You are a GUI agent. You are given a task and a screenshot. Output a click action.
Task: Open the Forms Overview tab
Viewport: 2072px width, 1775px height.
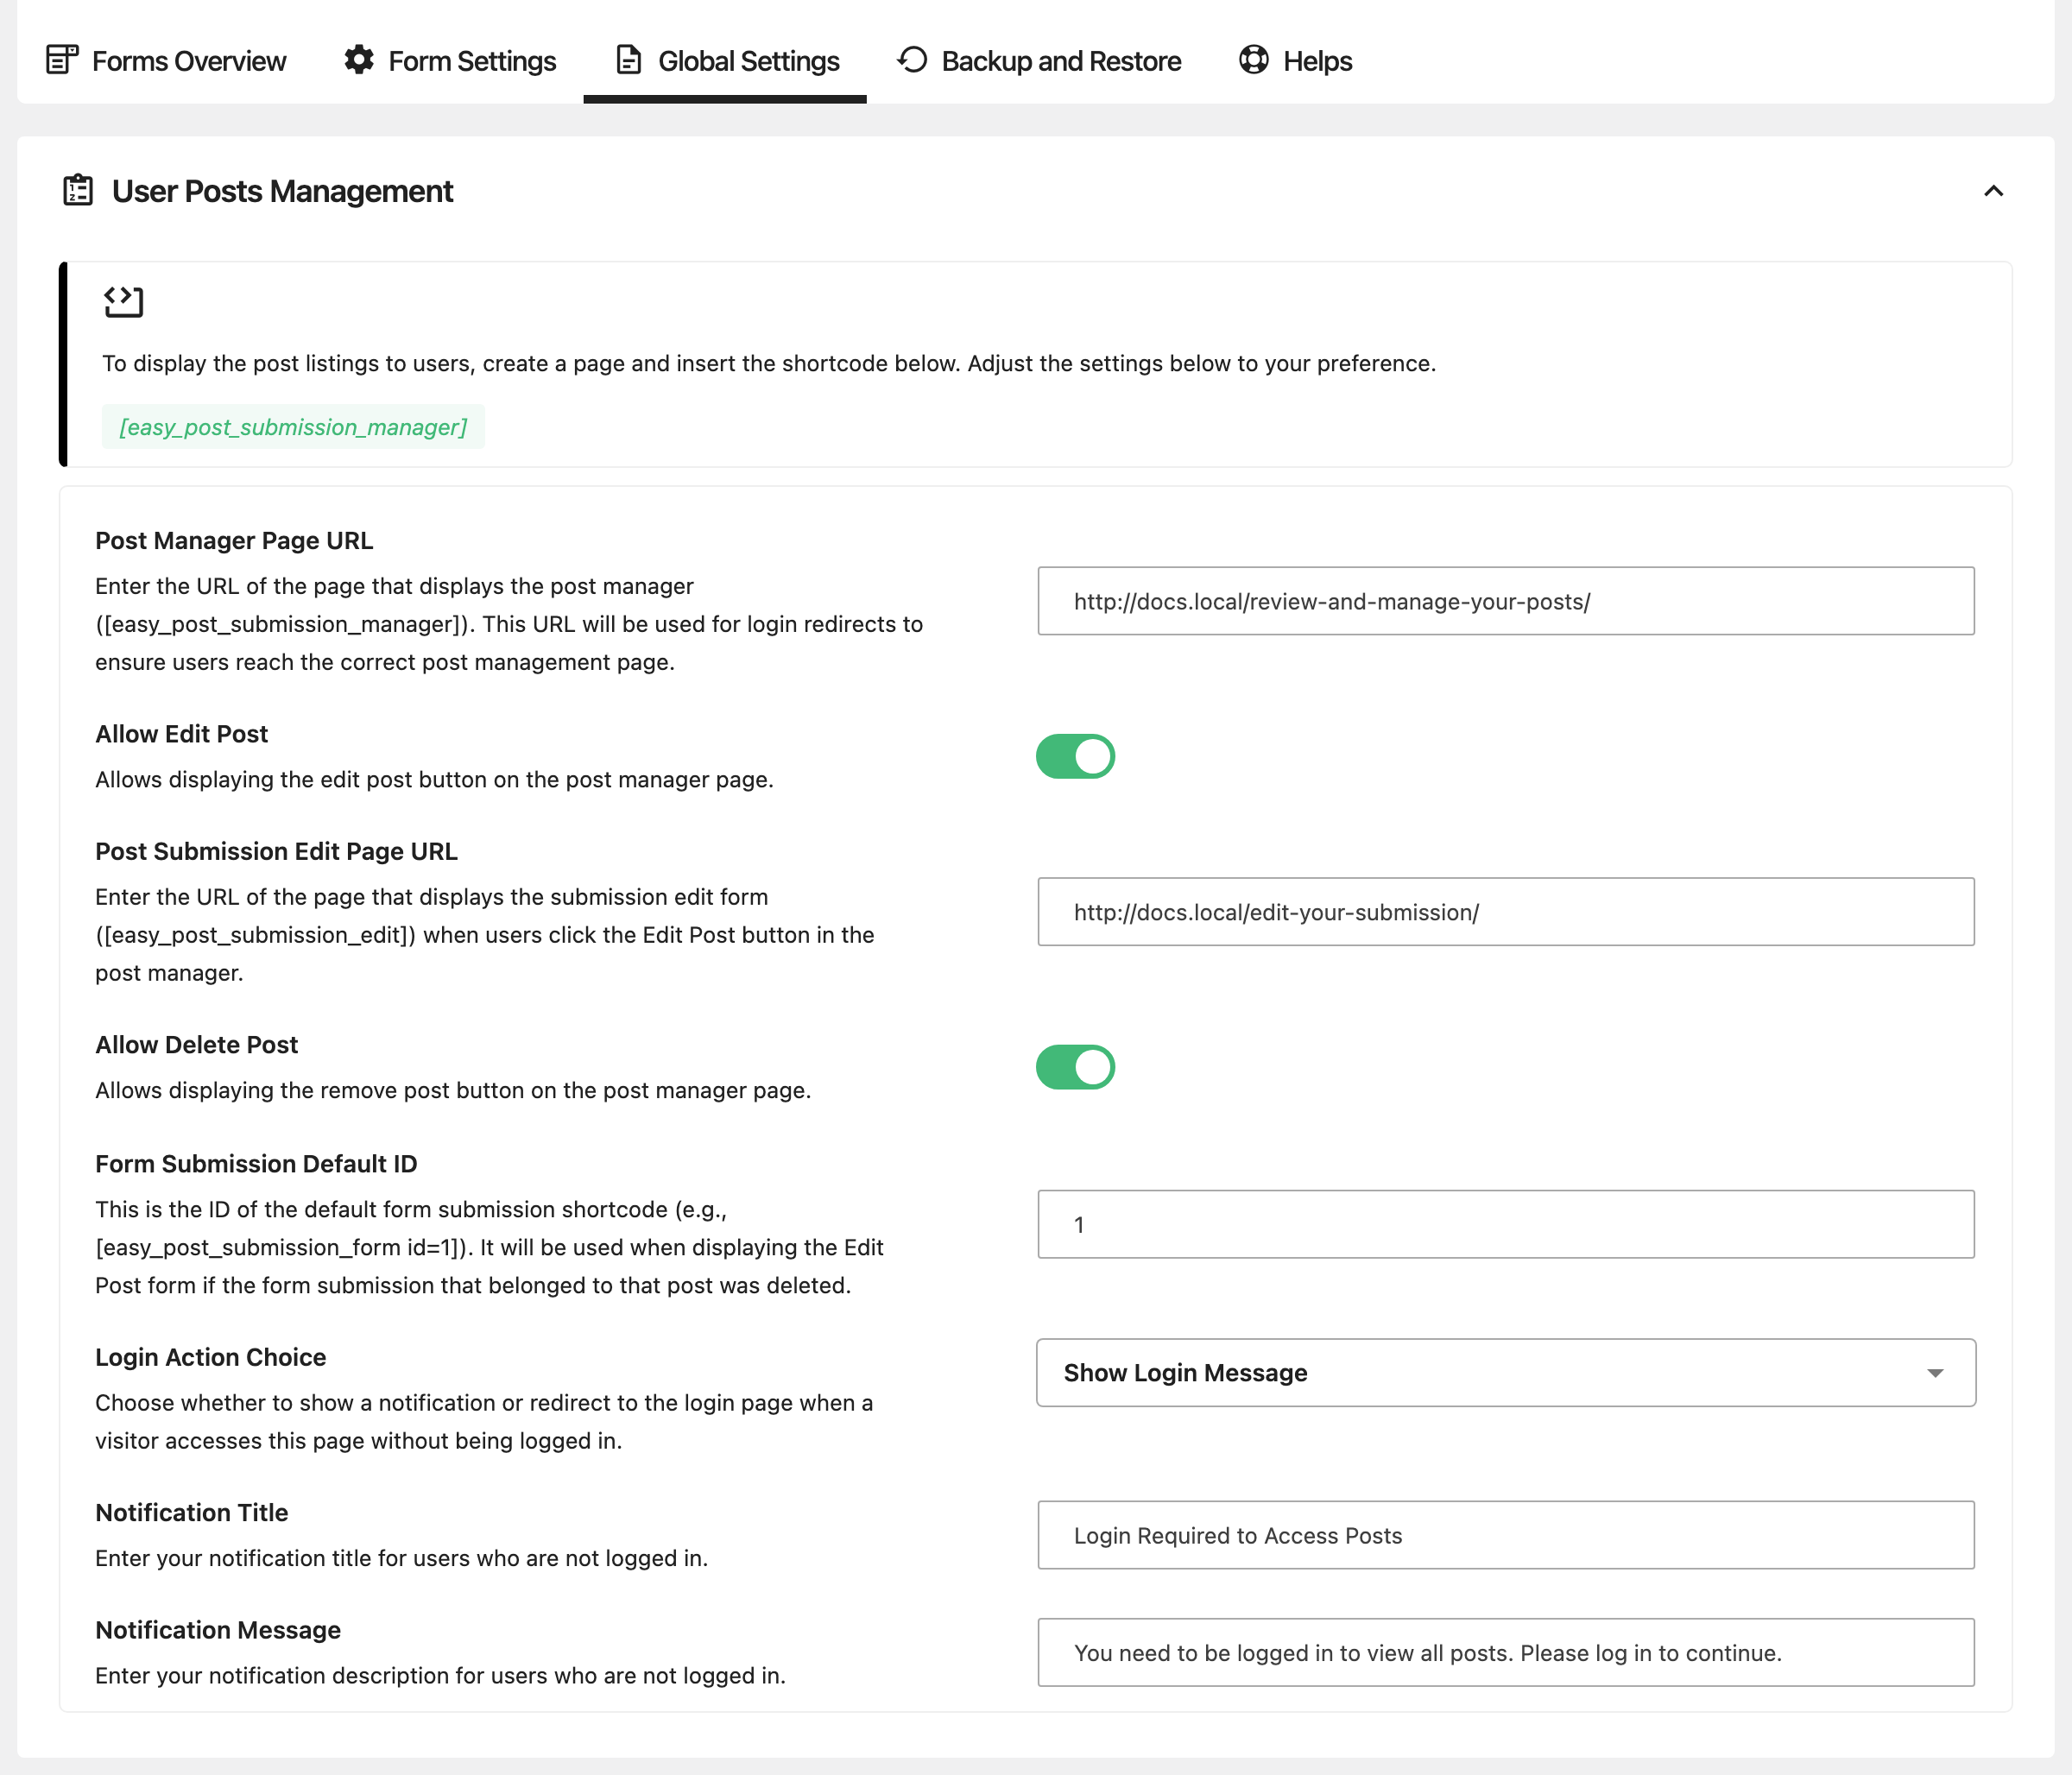166,61
